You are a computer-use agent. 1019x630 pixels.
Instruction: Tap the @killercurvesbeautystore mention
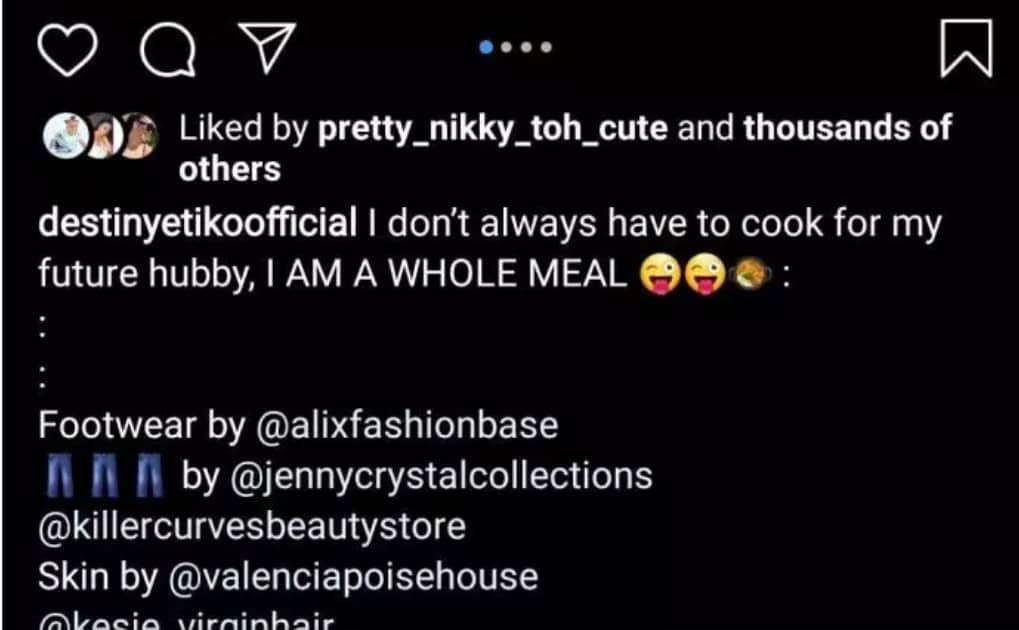pyautogui.click(x=252, y=526)
